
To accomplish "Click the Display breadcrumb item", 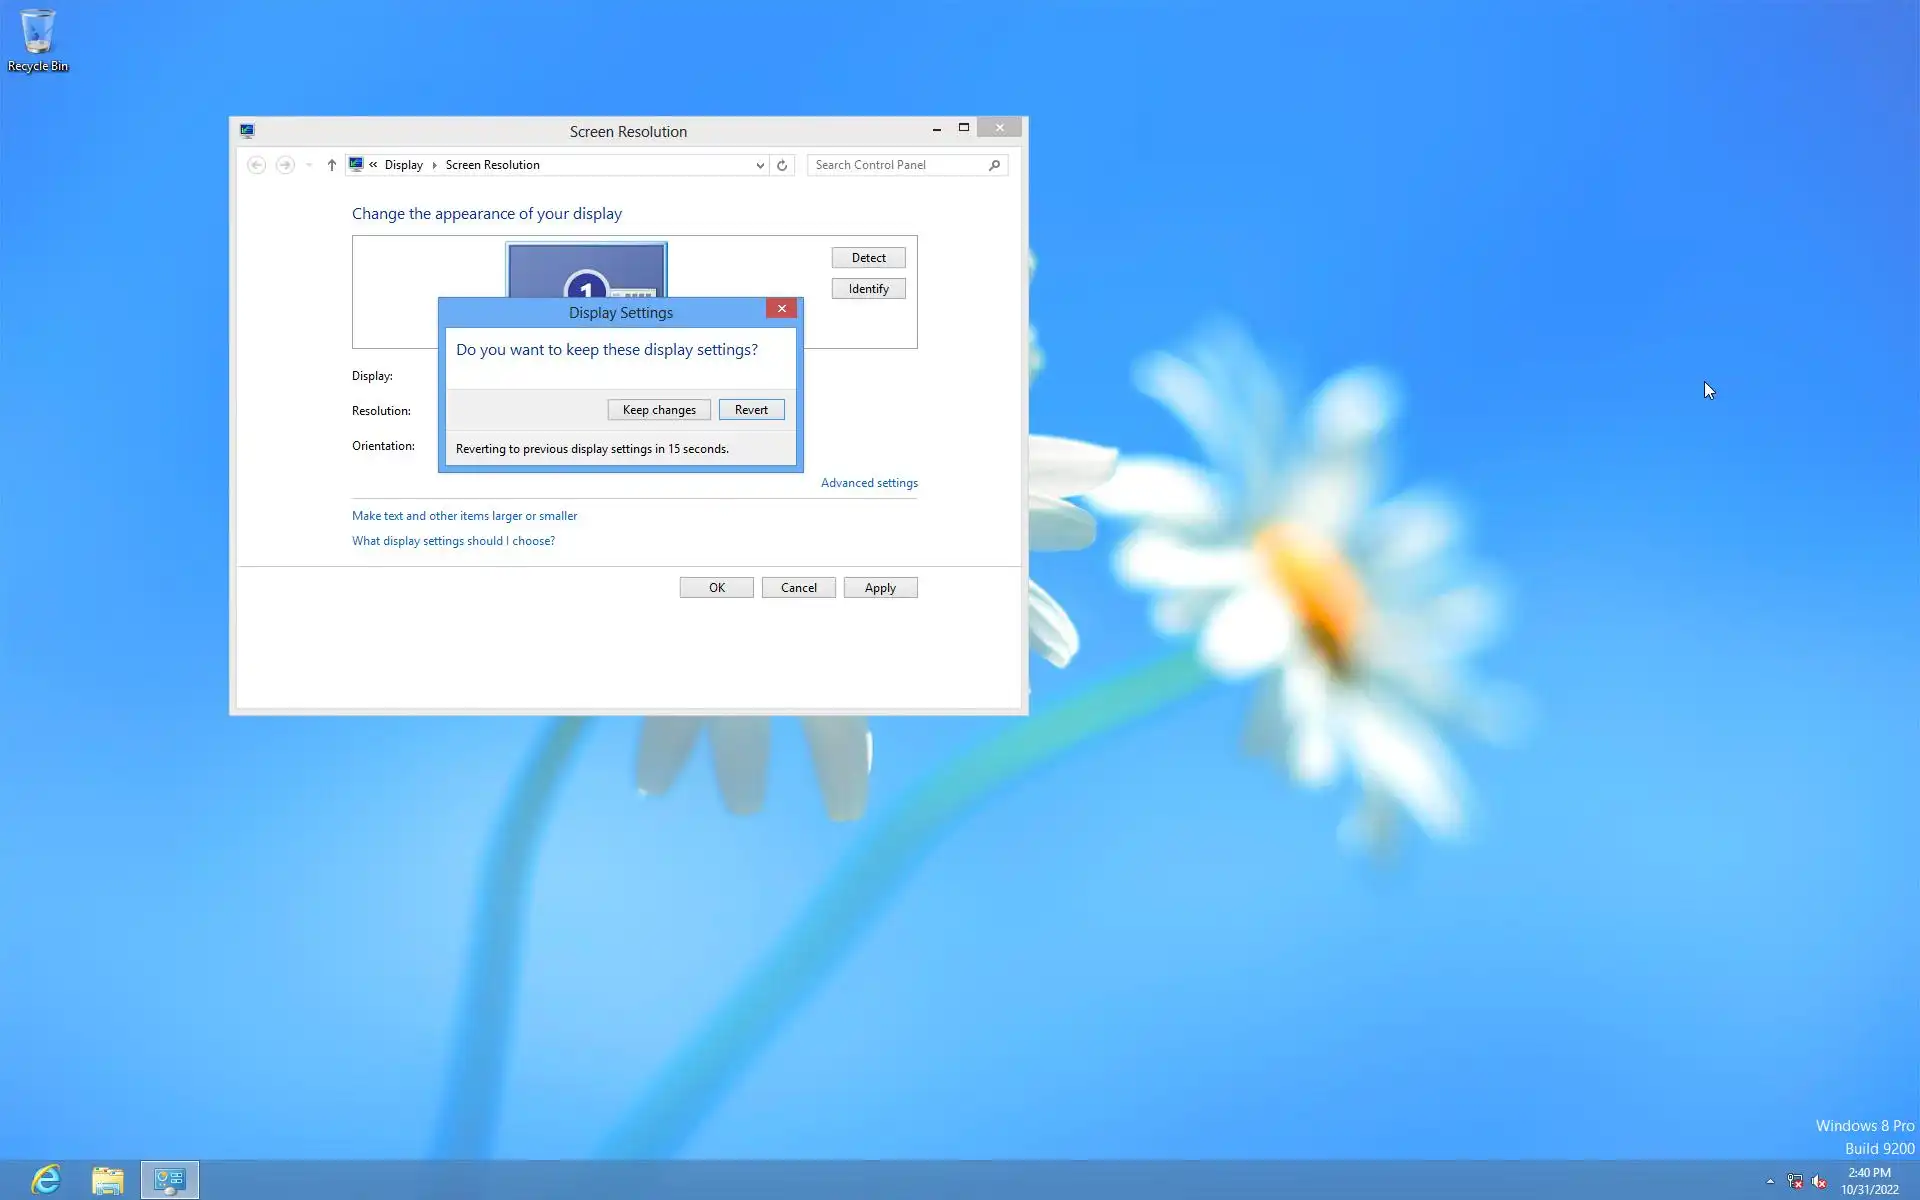I will pyautogui.click(x=403, y=165).
